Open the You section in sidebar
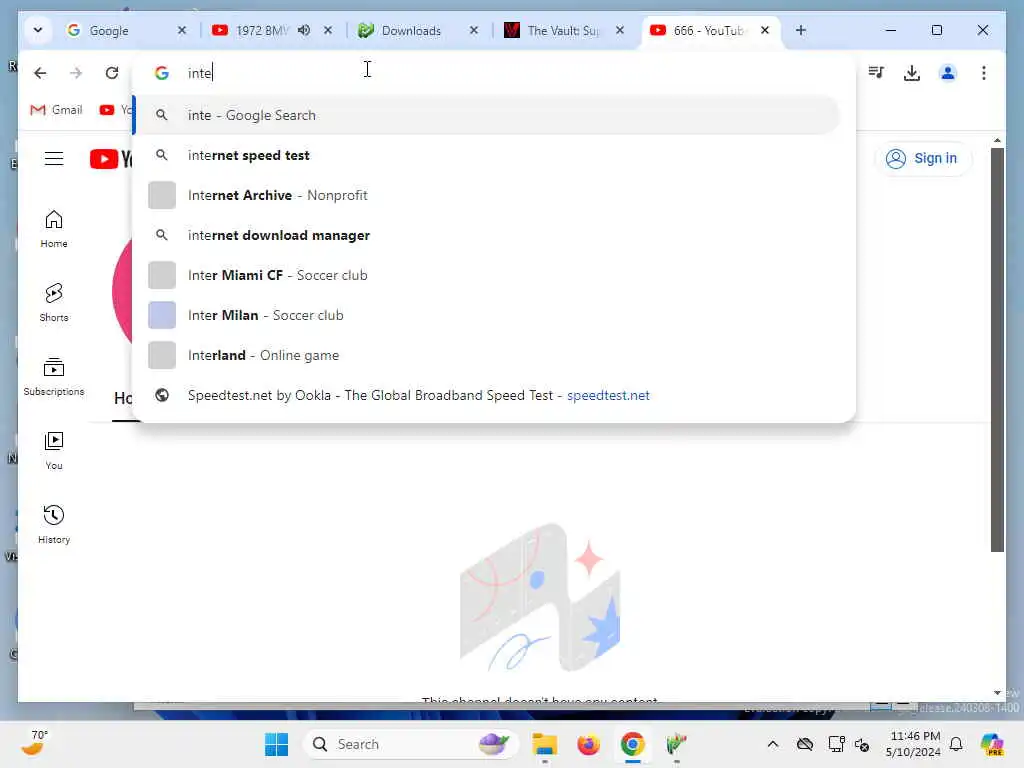The height and width of the screenshot is (768, 1024). click(x=54, y=451)
